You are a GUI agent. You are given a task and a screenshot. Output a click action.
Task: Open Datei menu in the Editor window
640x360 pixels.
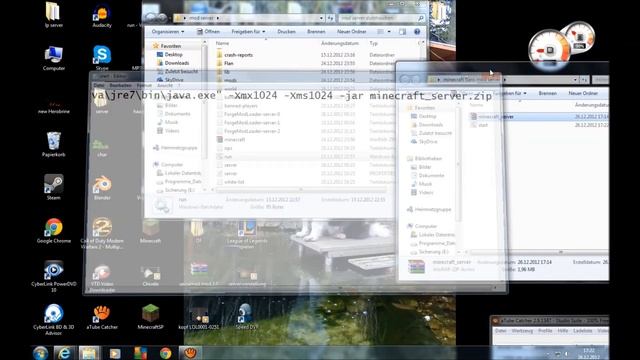(x=99, y=85)
